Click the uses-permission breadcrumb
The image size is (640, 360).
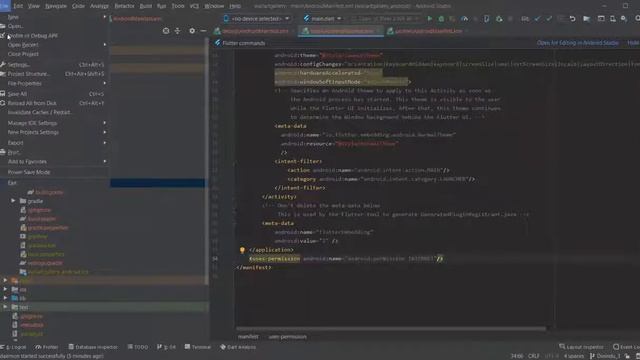point(287,337)
